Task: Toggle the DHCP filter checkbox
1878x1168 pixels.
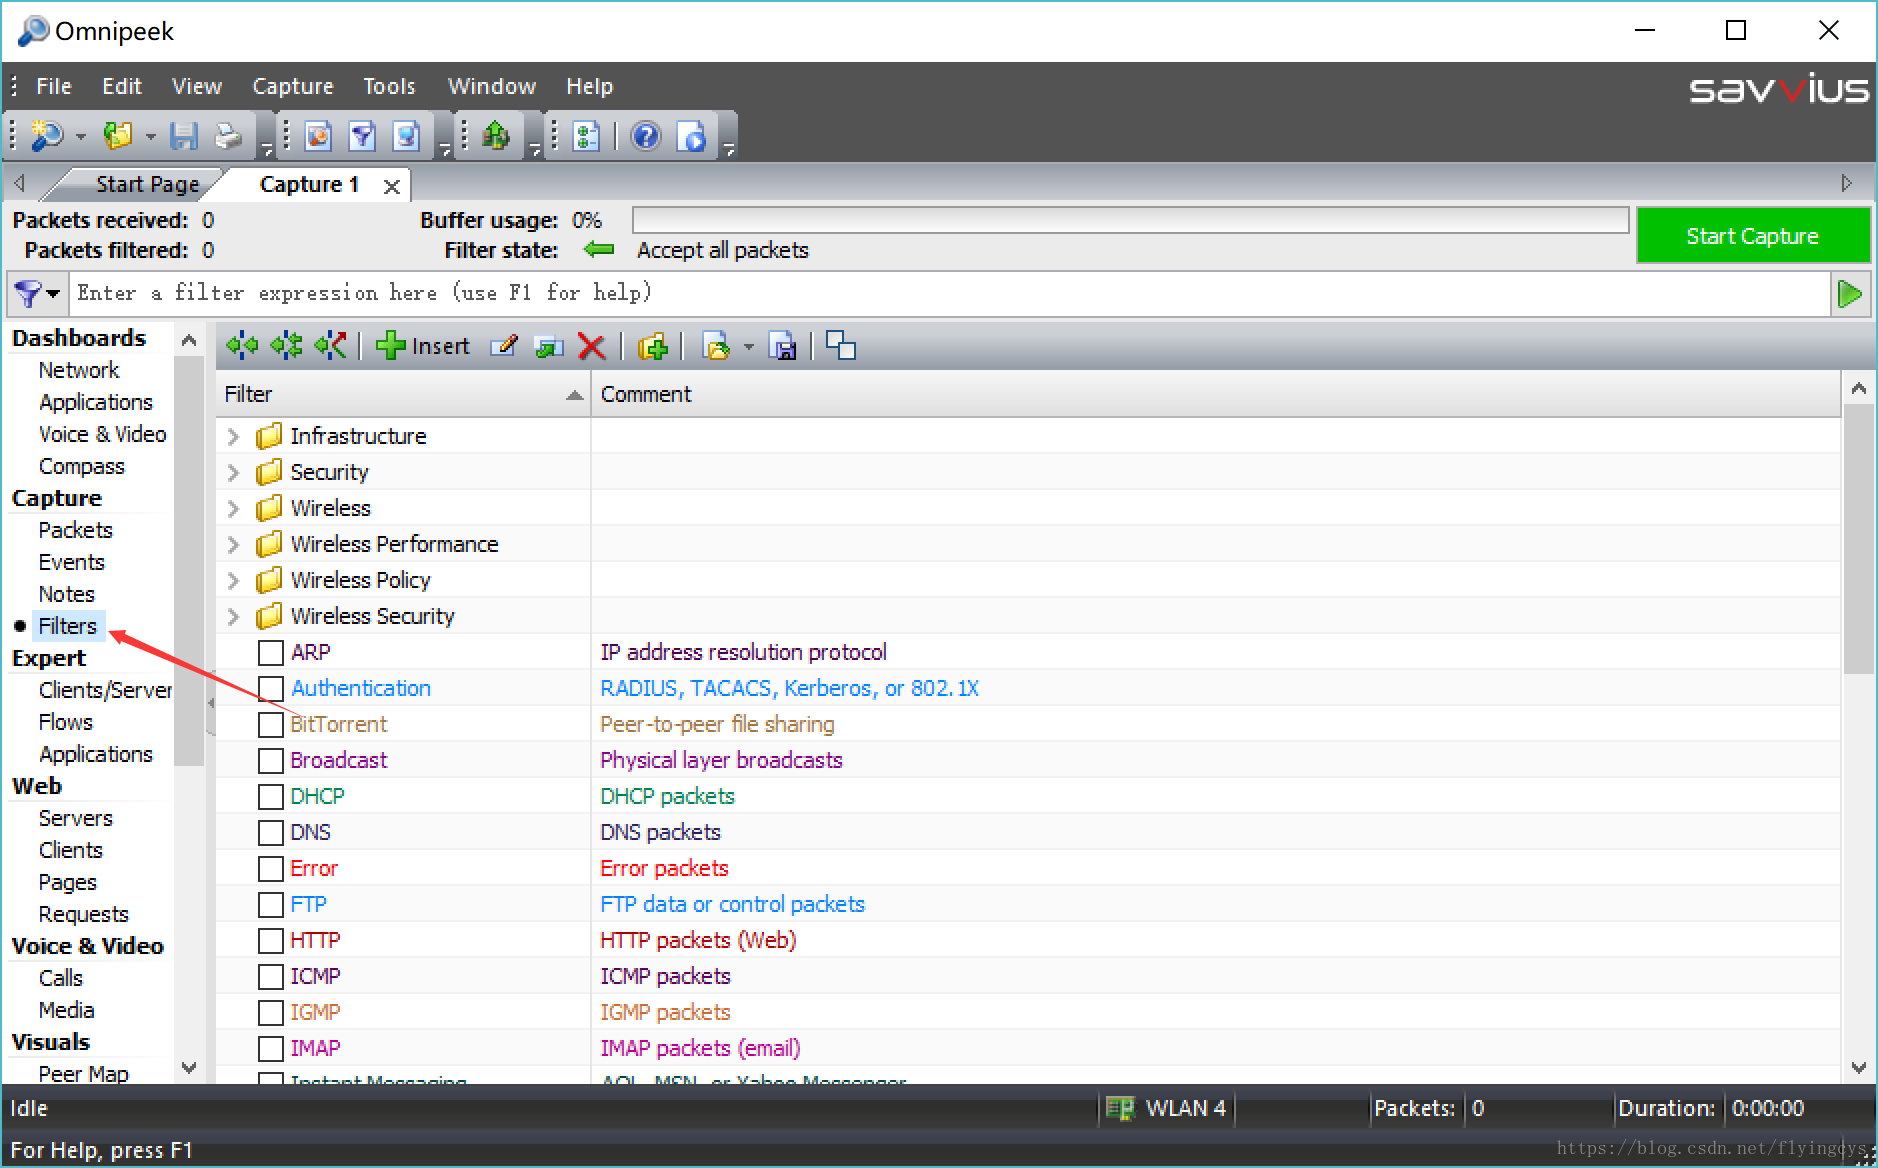Action: (x=270, y=796)
